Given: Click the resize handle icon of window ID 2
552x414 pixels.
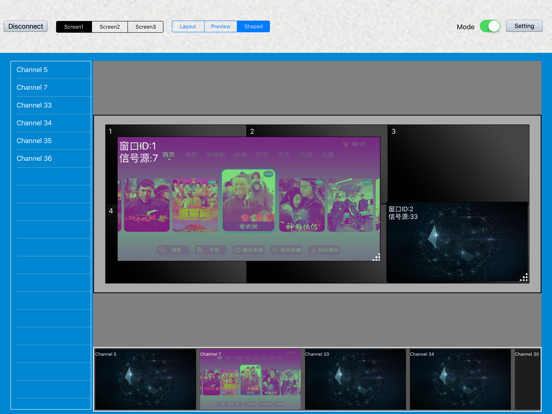Looking at the screenshot, I should [524, 277].
